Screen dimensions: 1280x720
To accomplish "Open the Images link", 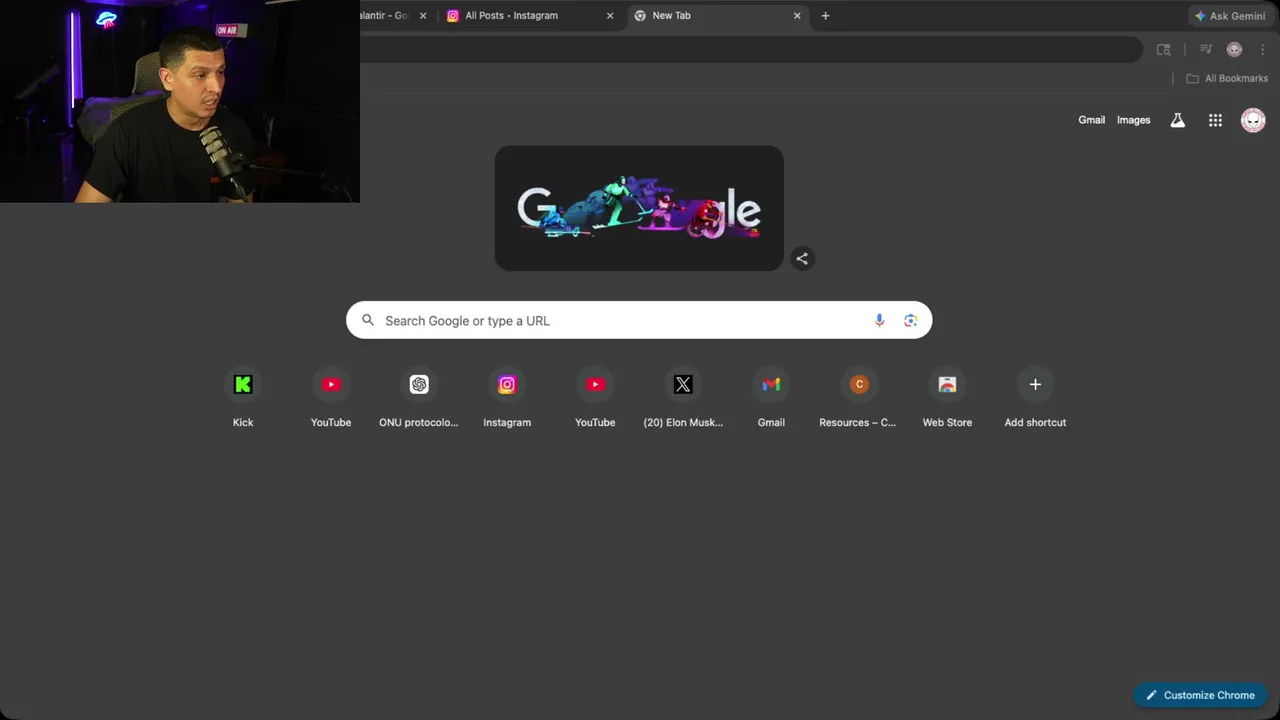I will coord(1133,120).
